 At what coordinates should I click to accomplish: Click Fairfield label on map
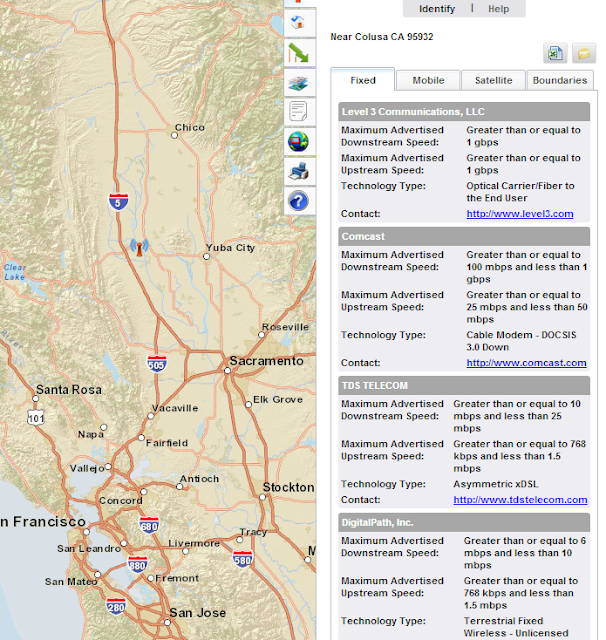[x=166, y=442]
